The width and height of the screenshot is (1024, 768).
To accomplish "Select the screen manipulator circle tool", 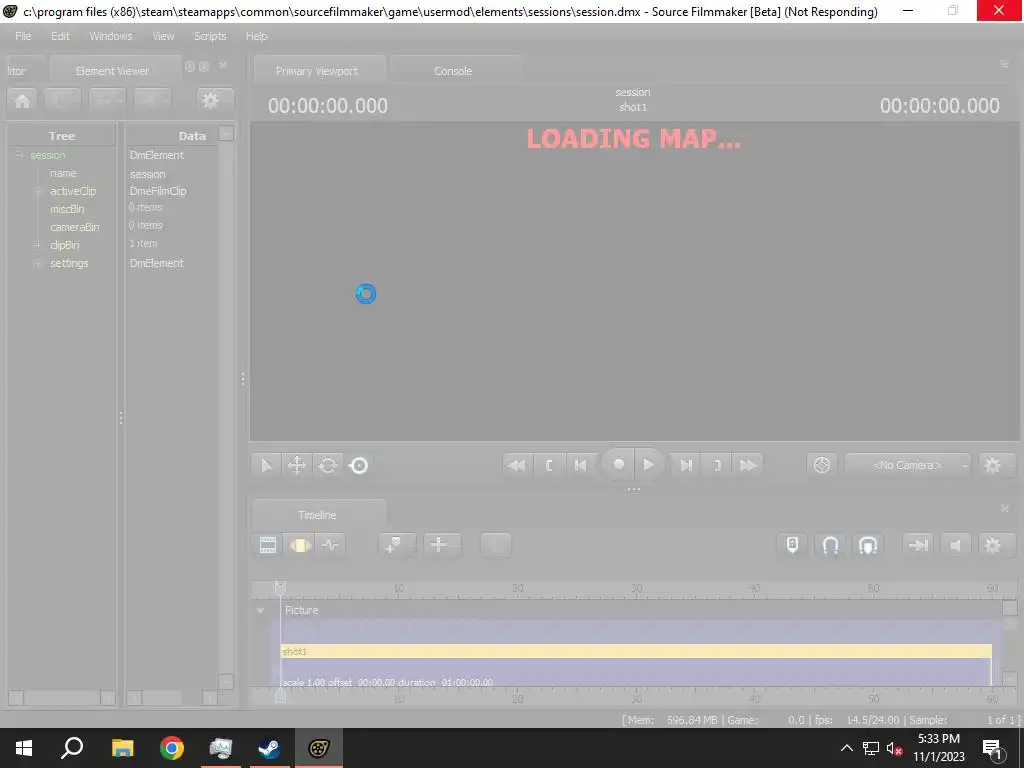I will pyautogui.click(x=359, y=465).
